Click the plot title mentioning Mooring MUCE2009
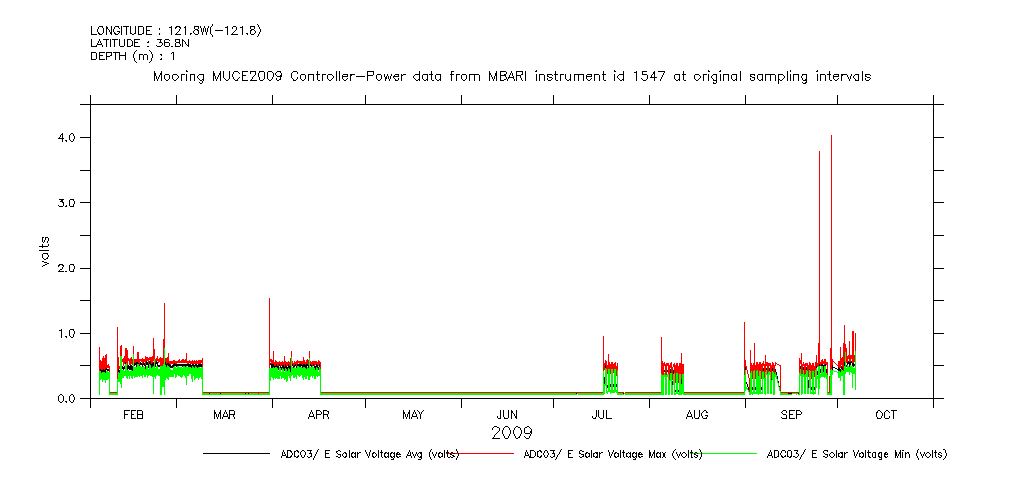1009x504 pixels. 511,76
